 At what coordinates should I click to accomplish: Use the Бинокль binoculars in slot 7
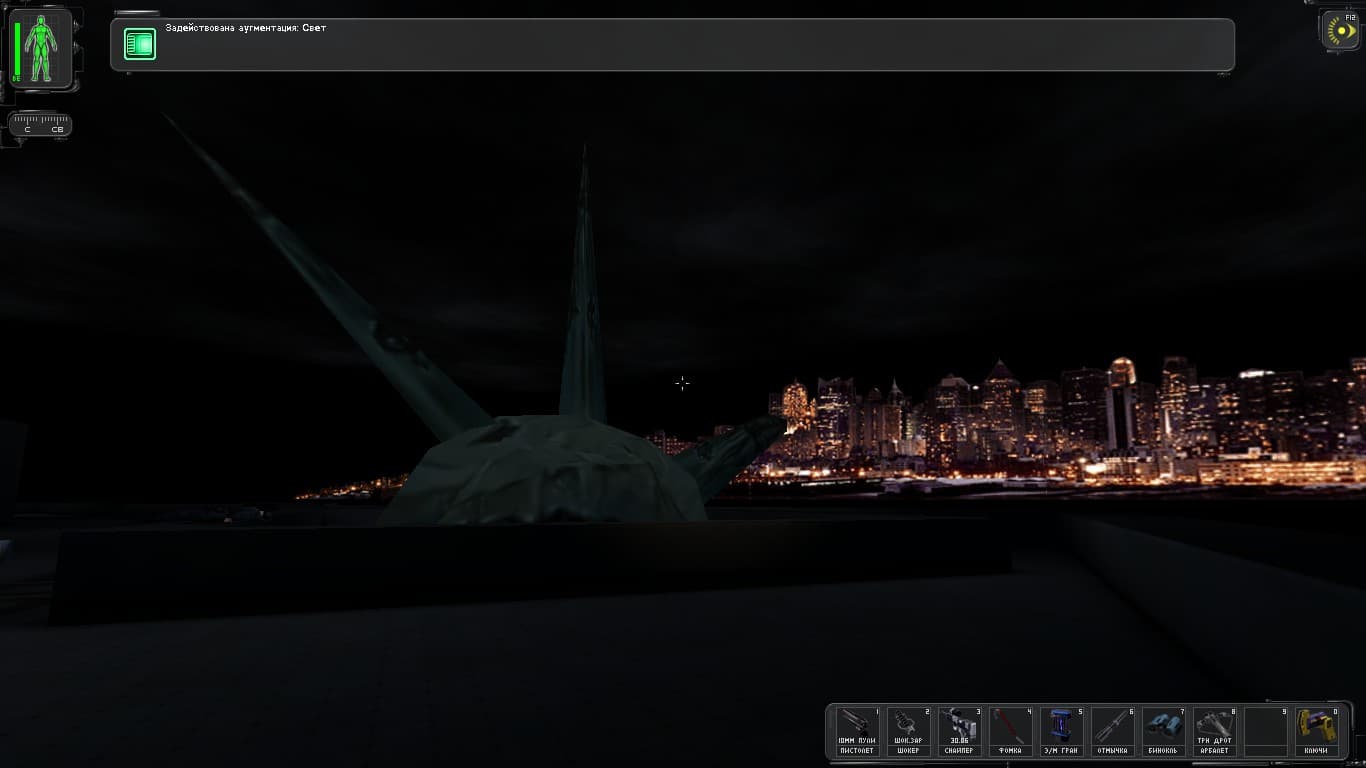click(x=1163, y=732)
